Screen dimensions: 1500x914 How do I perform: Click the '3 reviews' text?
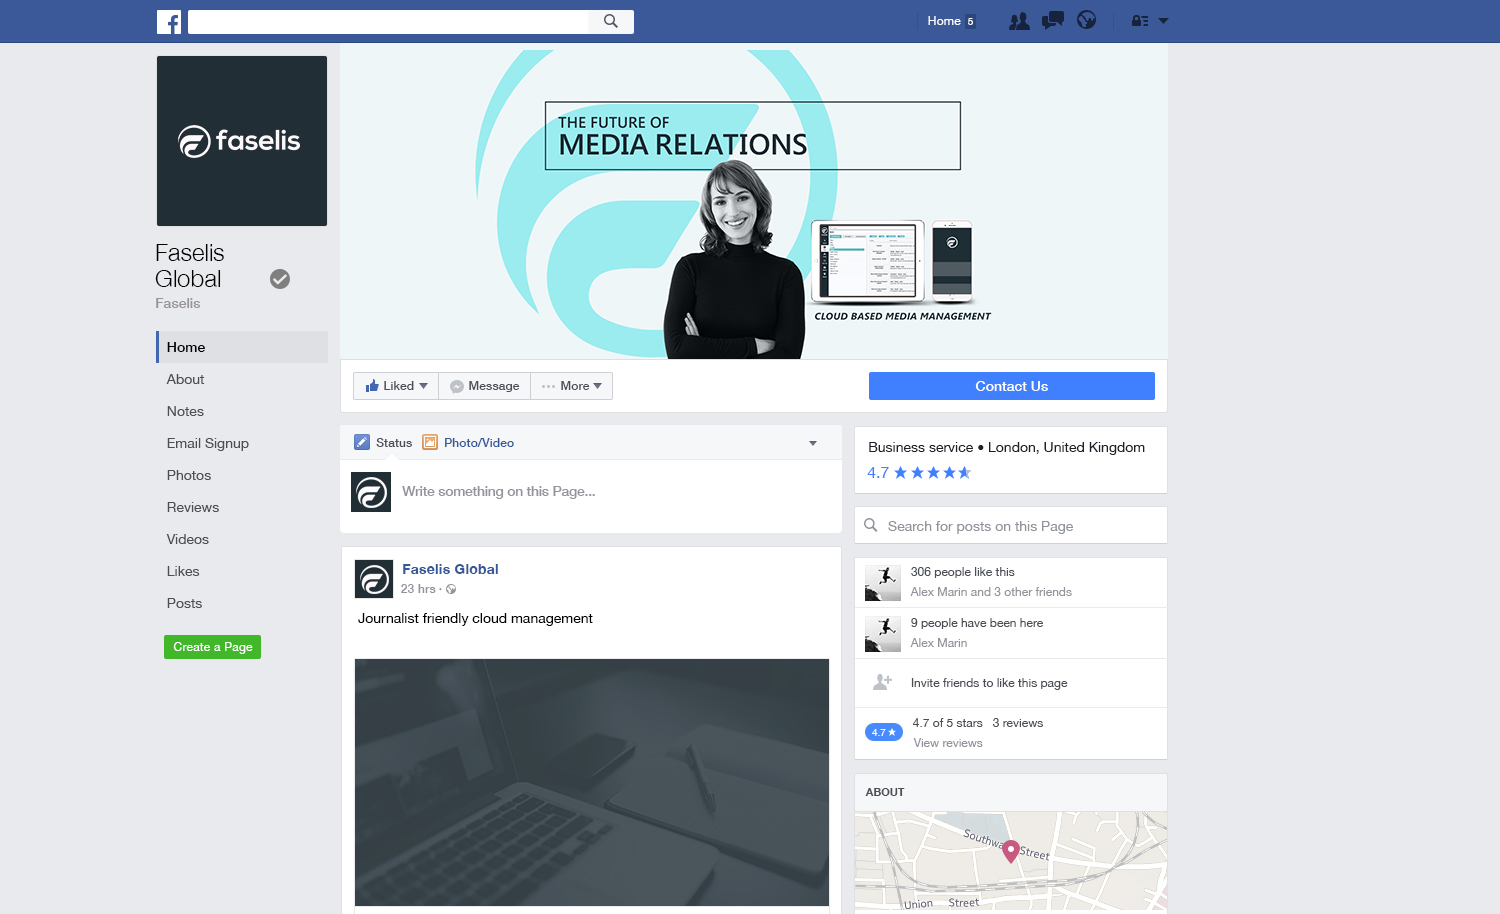point(1018,723)
